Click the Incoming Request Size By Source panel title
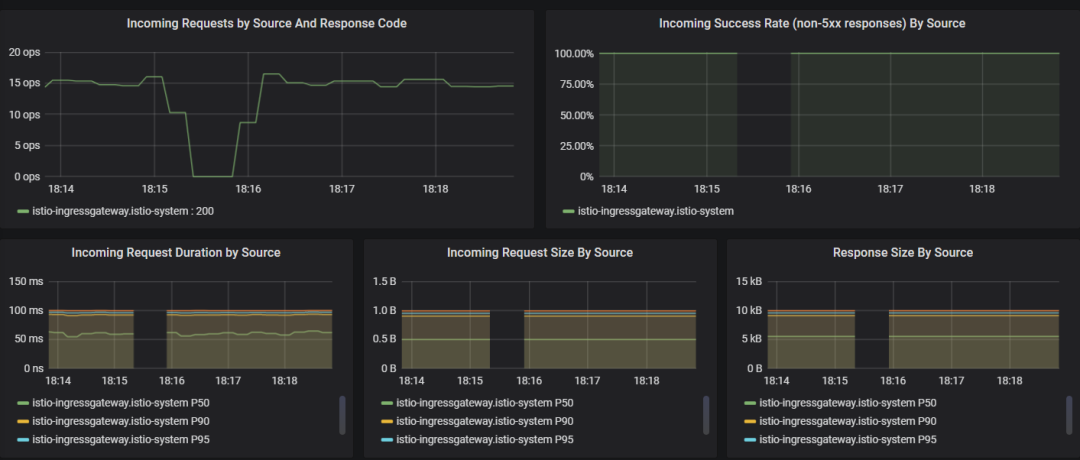The image size is (1080, 460). (540, 253)
